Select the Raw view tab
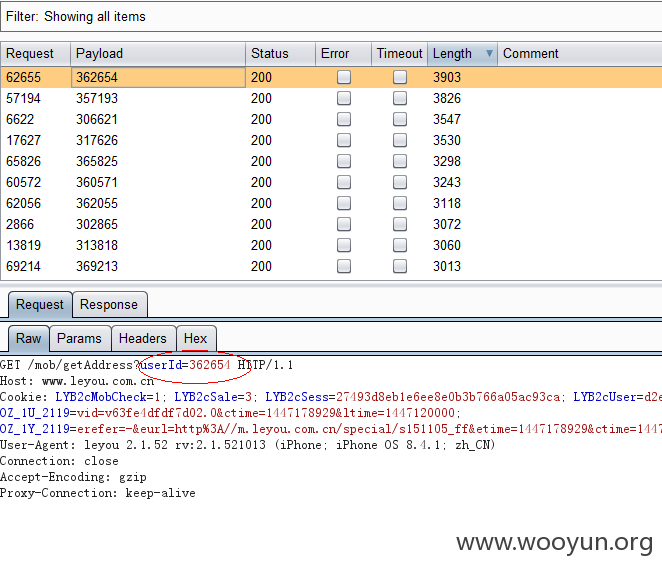The width and height of the screenshot is (662, 571). pyautogui.click(x=29, y=338)
